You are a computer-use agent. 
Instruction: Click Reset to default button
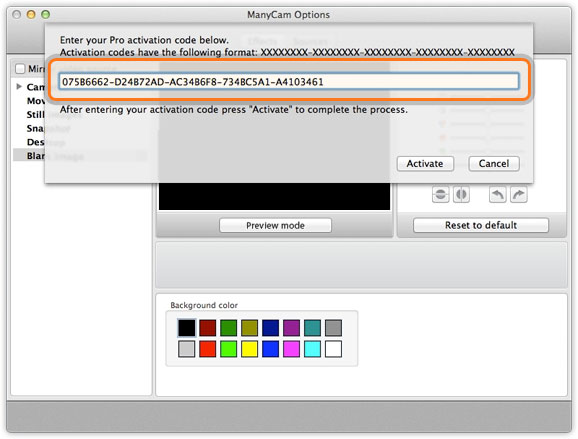point(481,225)
